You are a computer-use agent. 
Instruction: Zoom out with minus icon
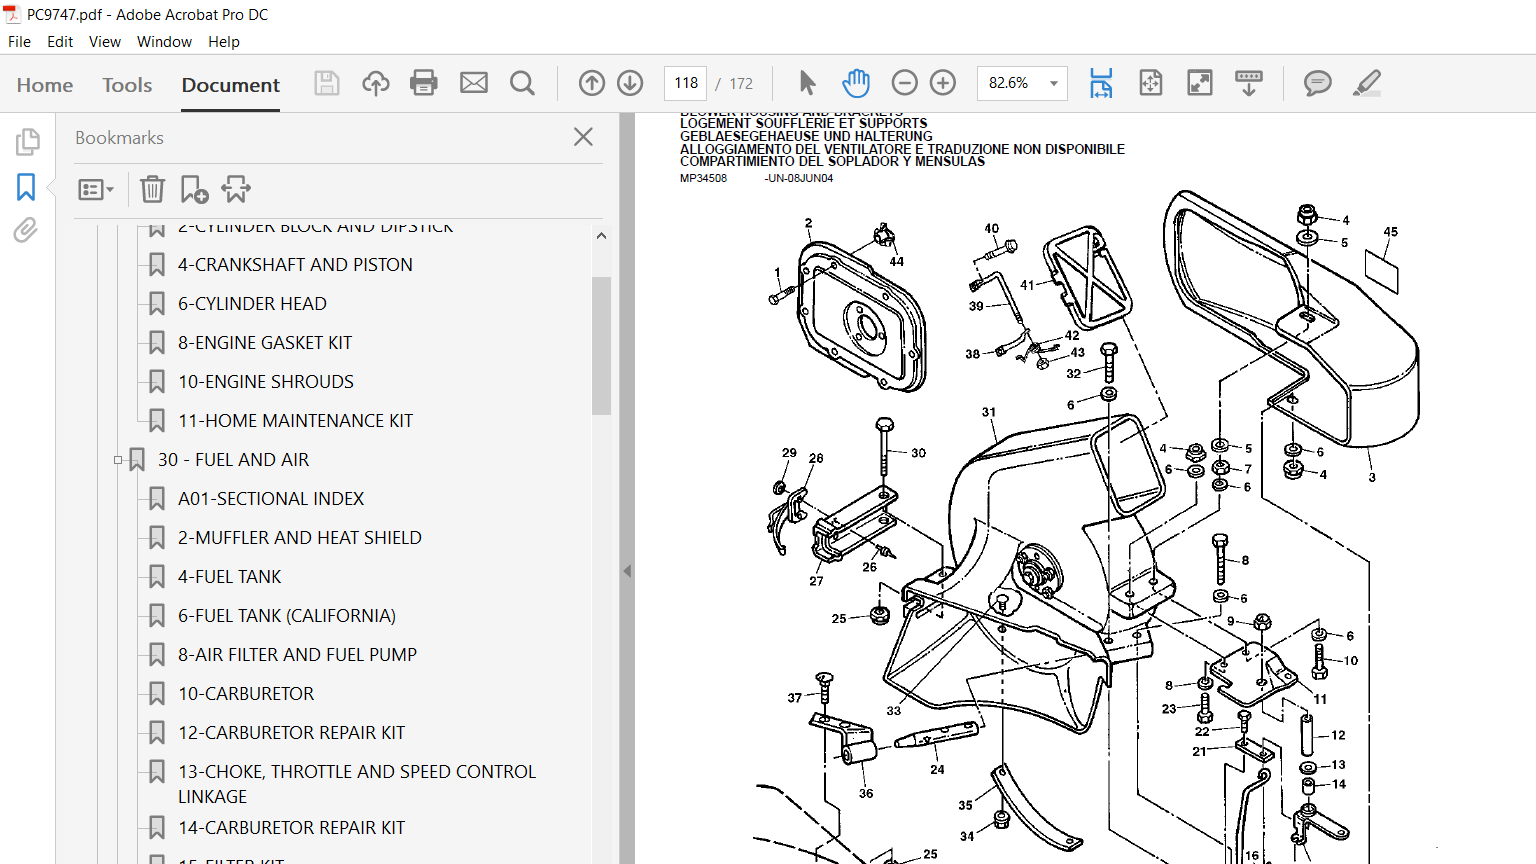[904, 83]
